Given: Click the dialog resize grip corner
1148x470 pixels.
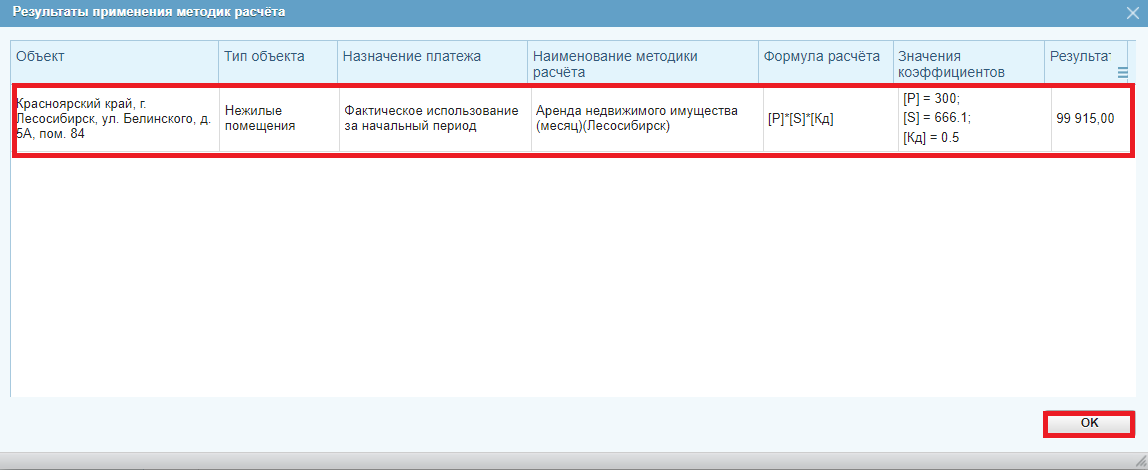Looking at the screenshot, I should point(1137,459).
